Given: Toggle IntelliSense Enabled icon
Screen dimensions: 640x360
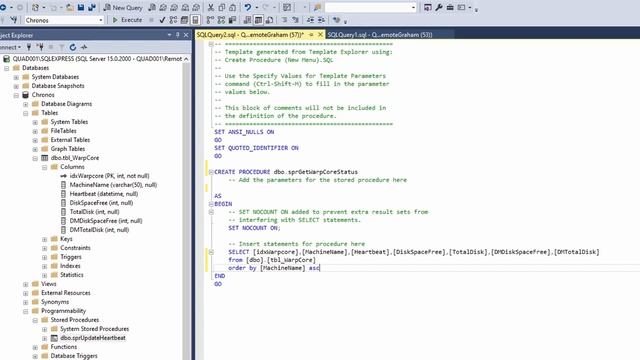Looking at the screenshot, I should 196,20.
